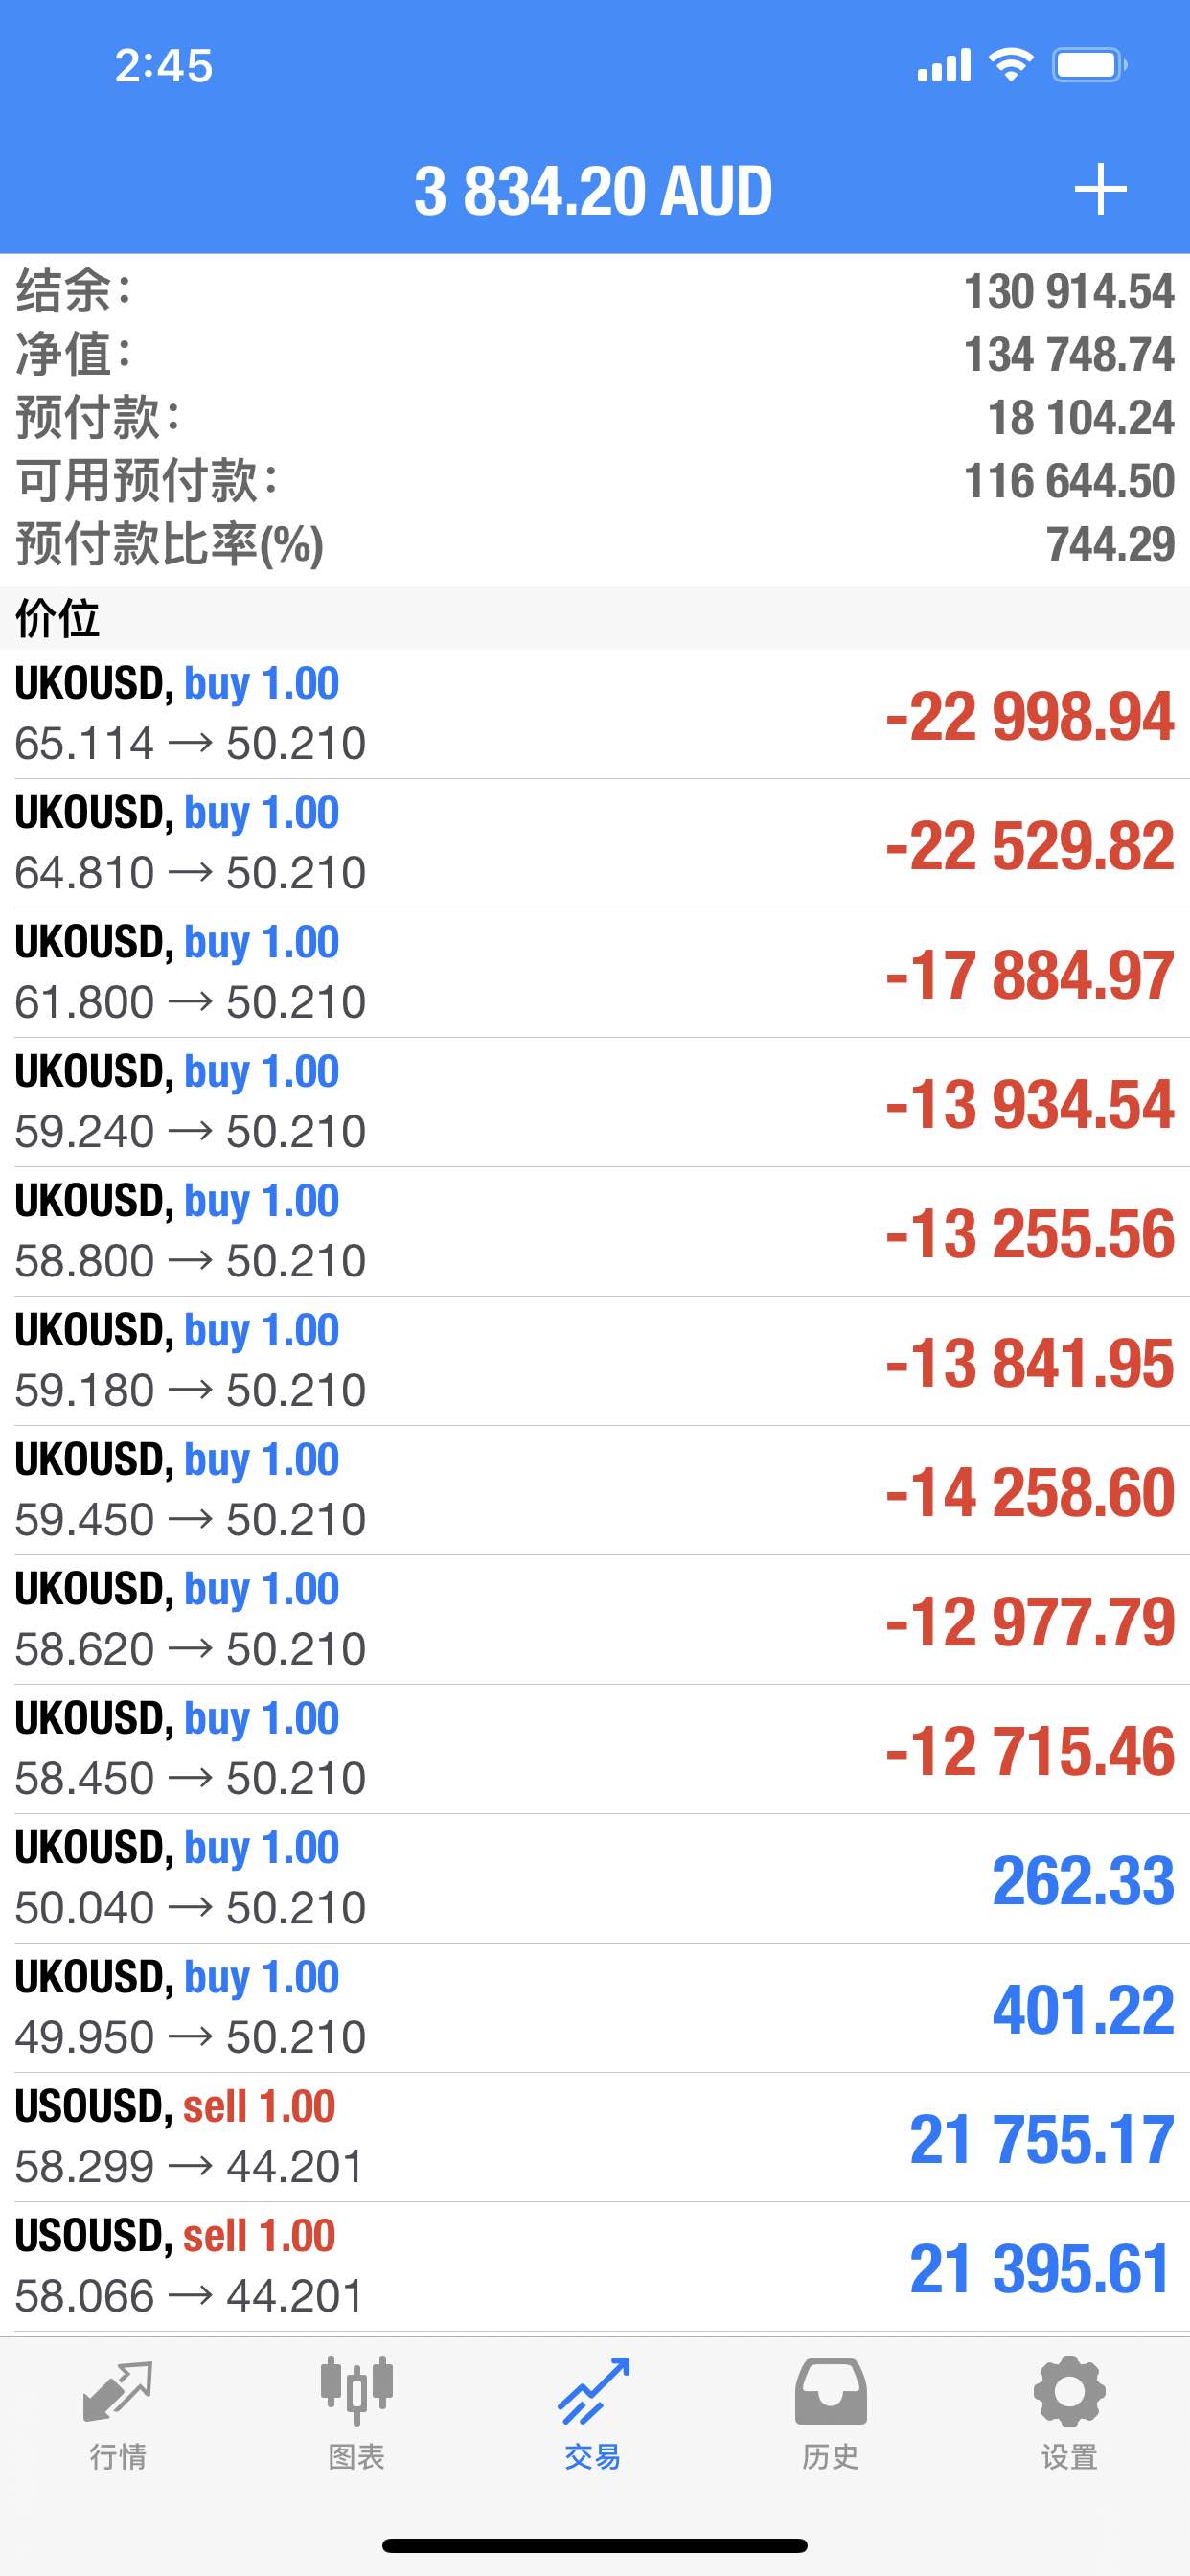Open the 图表 chart candlestick icon

pyautogui.click(x=356, y=2391)
